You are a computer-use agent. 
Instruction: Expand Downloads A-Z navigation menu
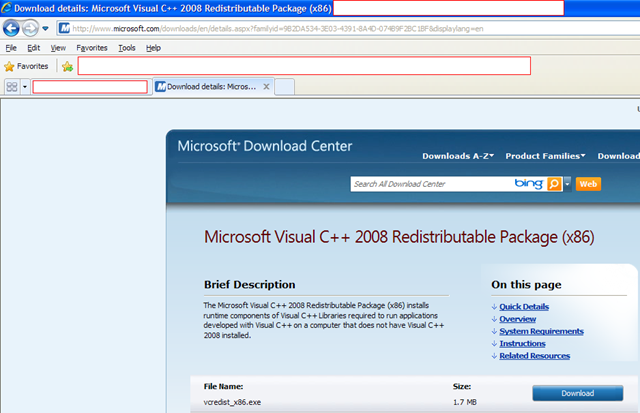[x=458, y=156]
